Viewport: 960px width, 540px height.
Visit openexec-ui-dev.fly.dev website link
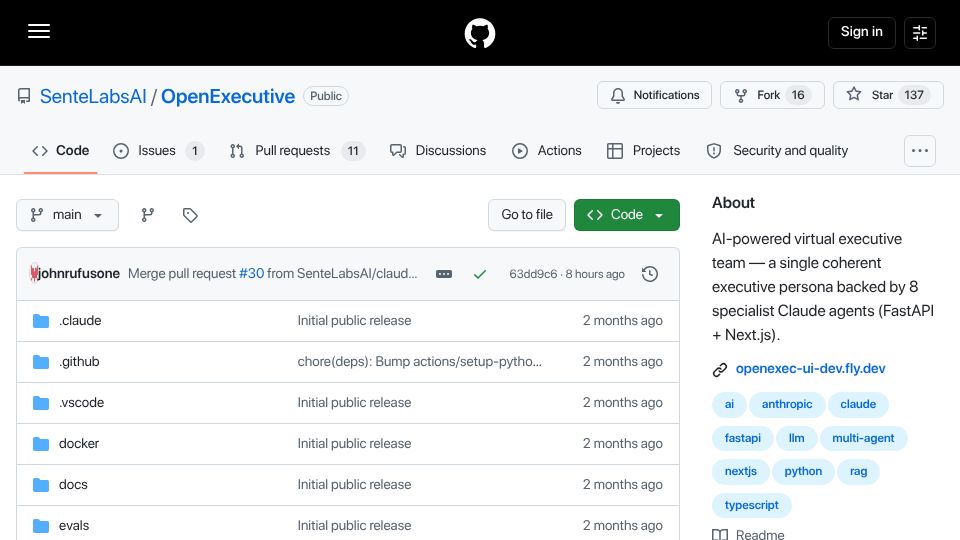810,369
